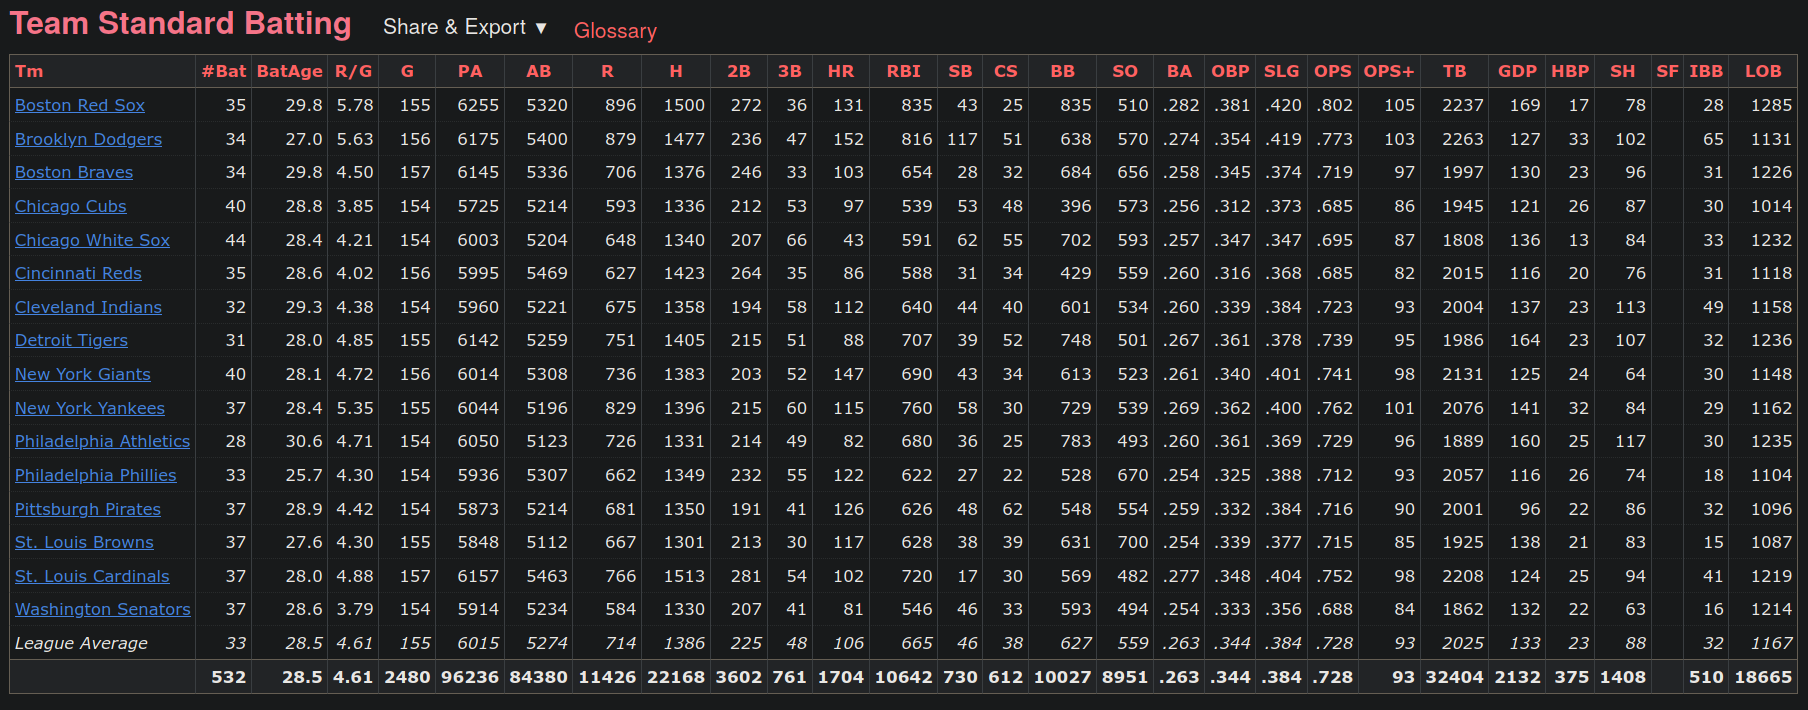
Task: Sort table by SO column header
Action: pos(1125,71)
